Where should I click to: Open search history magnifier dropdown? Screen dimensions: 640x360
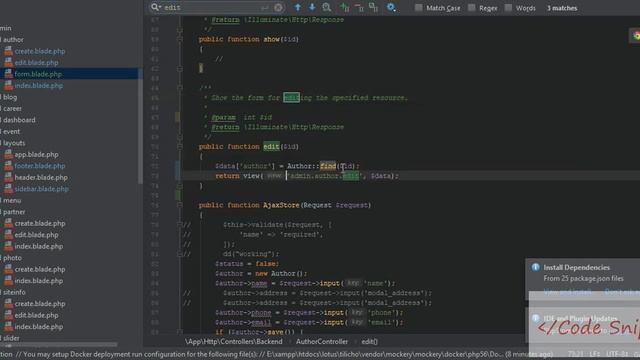coord(156,7)
